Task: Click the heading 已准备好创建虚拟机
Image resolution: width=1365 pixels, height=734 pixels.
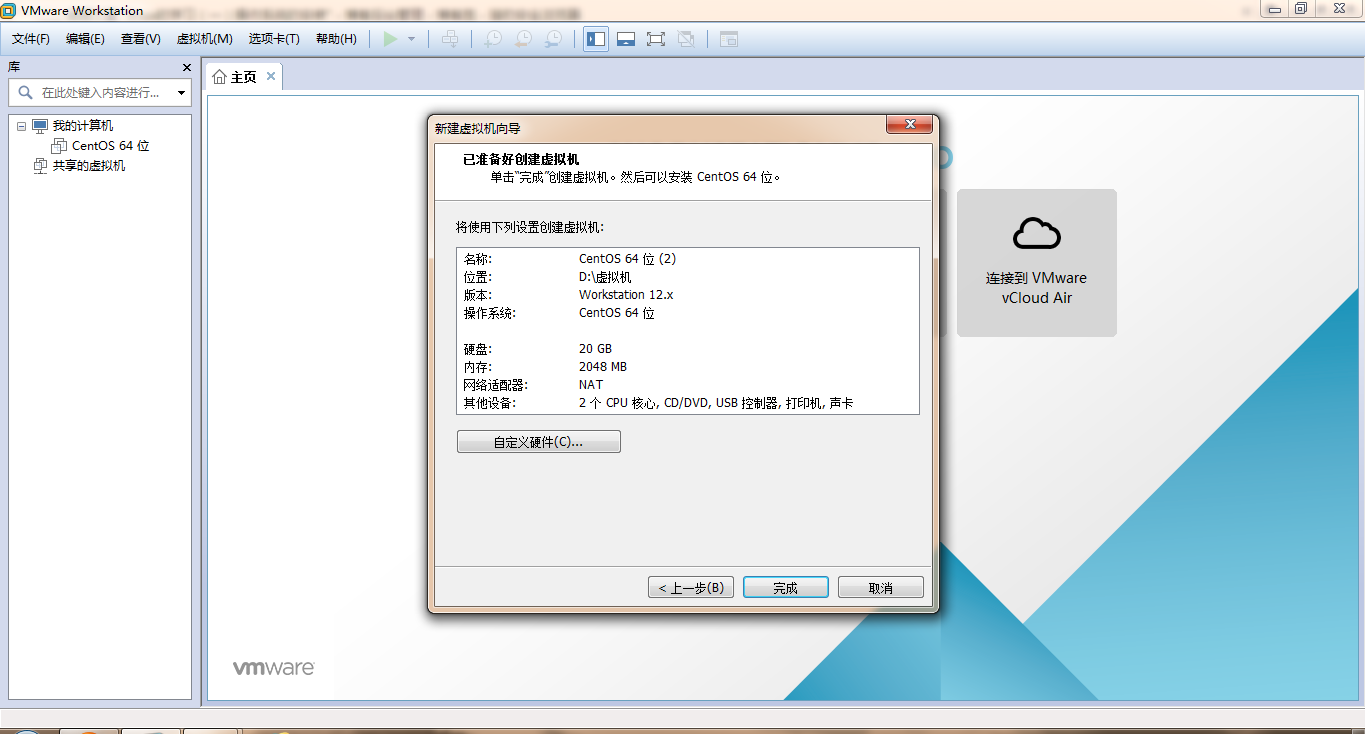Action: (521, 159)
